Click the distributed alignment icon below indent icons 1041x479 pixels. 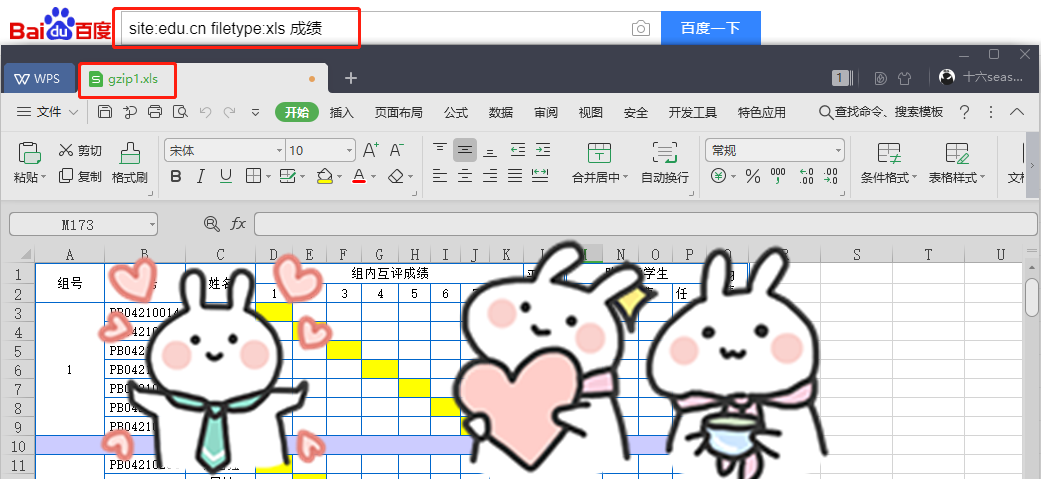[x=540, y=175]
